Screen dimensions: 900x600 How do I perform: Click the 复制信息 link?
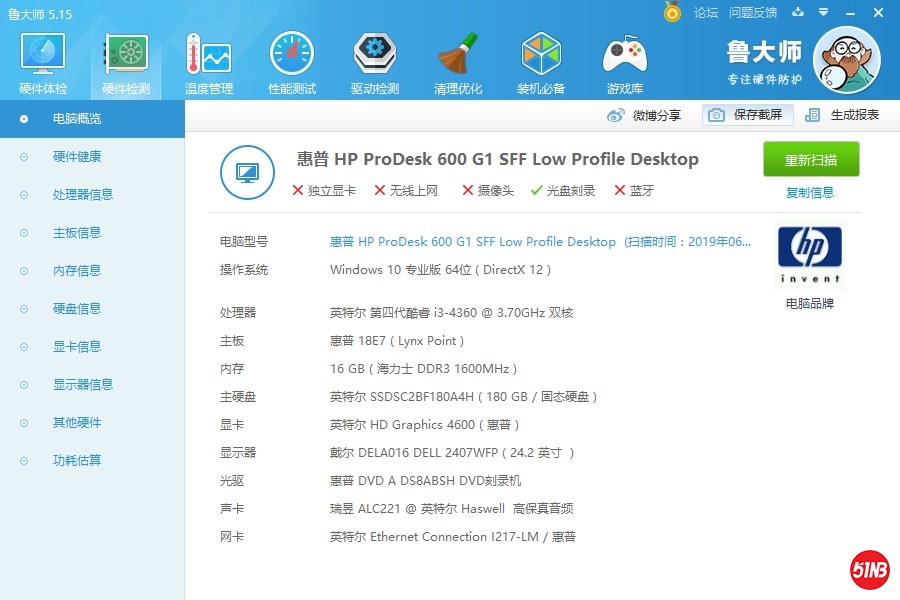pos(810,193)
